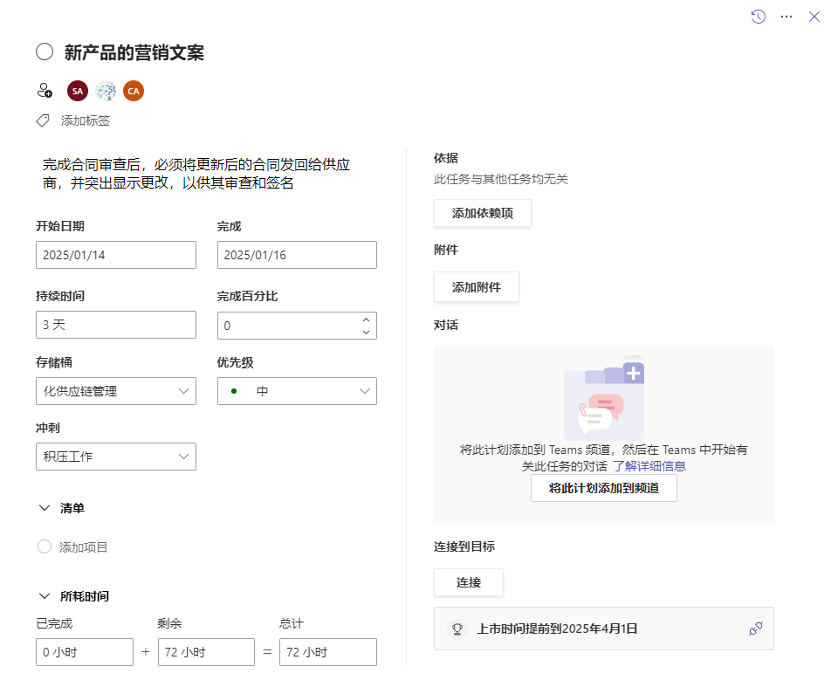
Task: Mark 新产品的营销文案 task as complete
Action: [45, 52]
